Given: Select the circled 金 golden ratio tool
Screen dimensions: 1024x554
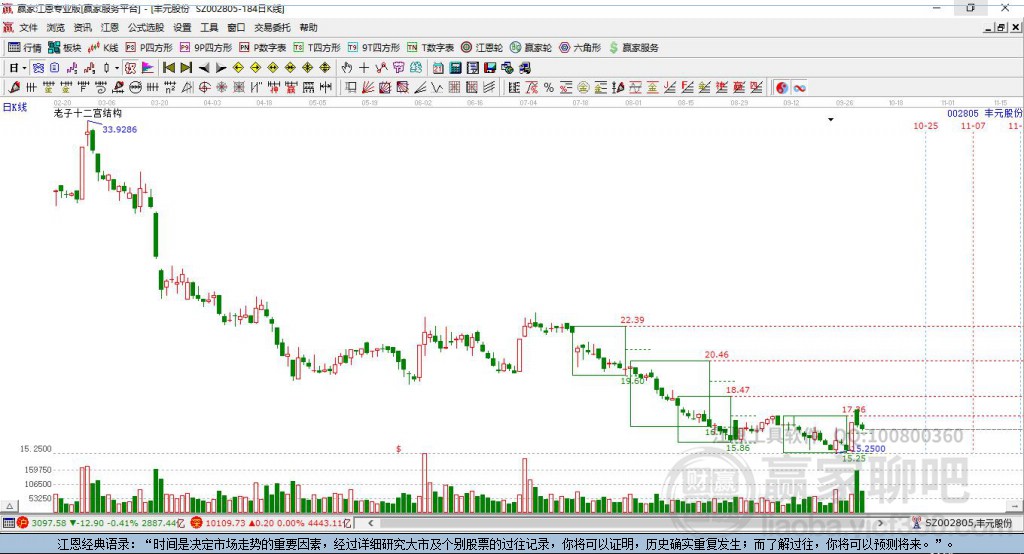Looking at the screenshot, I should (x=583, y=88).
